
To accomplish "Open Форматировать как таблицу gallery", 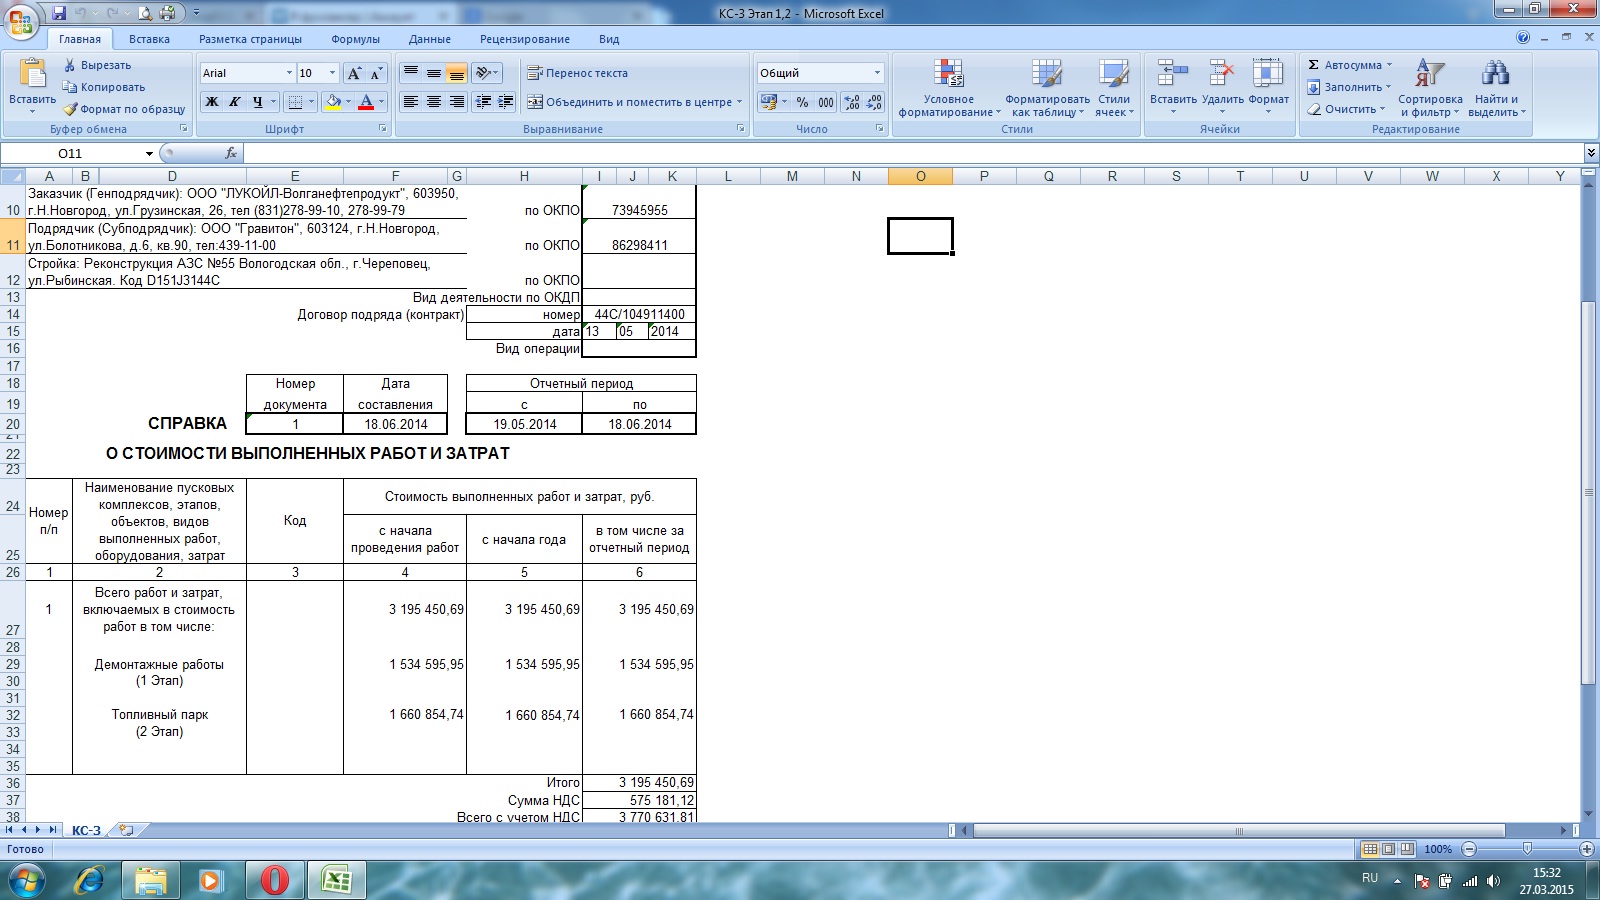I will pyautogui.click(x=1047, y=88).
